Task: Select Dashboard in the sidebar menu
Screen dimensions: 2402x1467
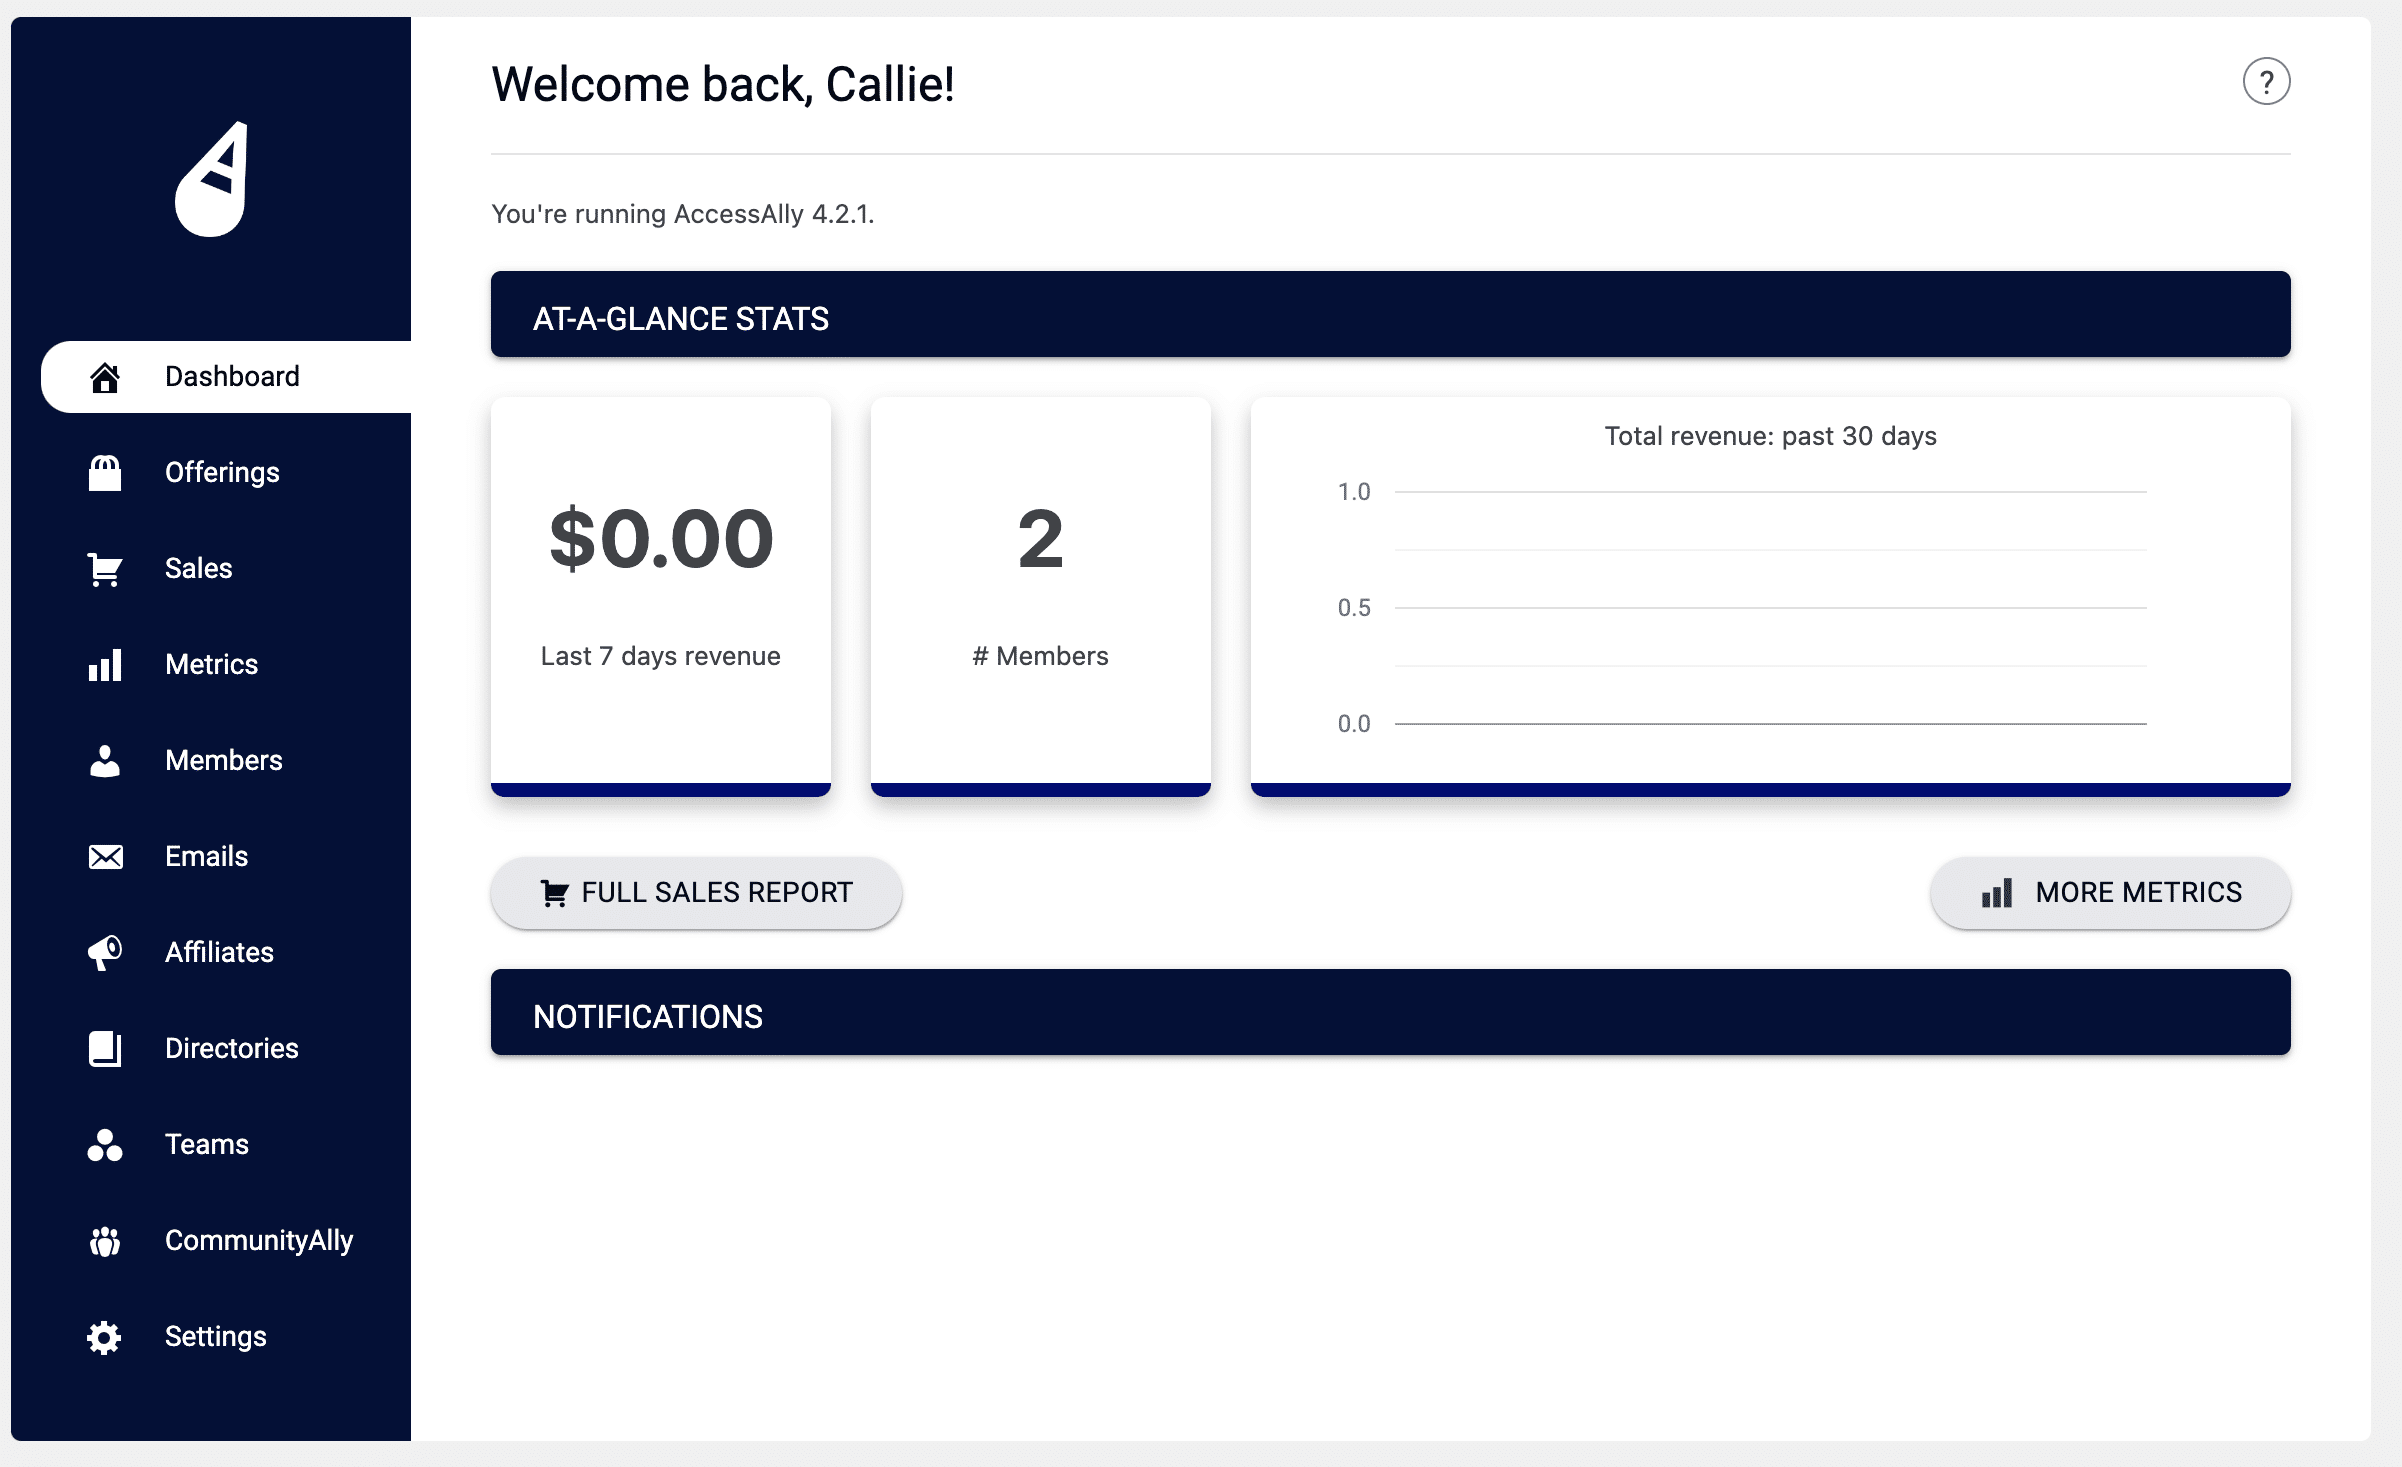Action: click(x=231, y=377)
